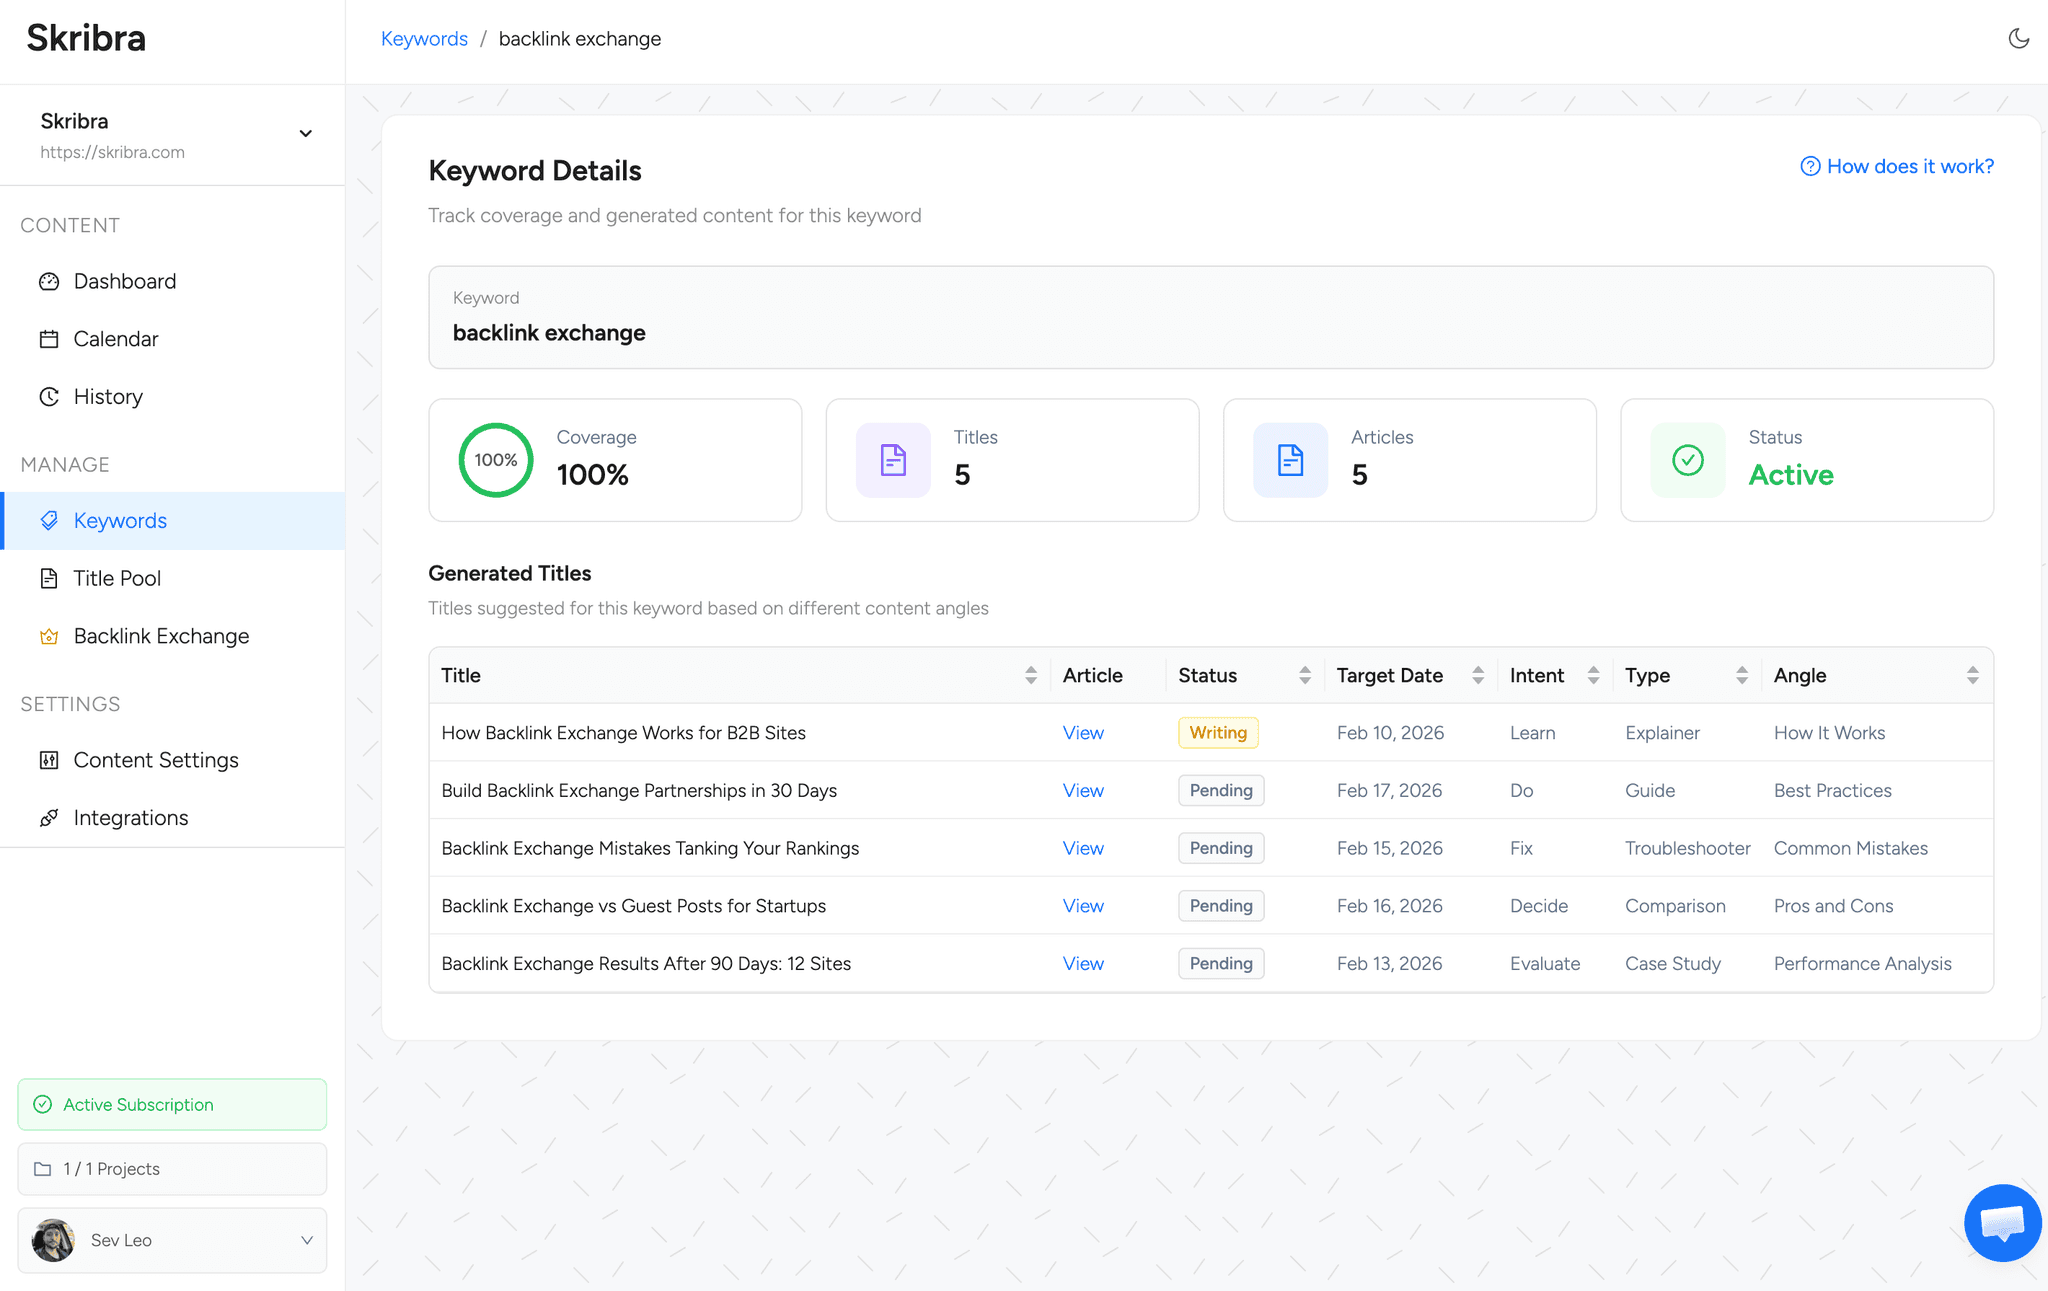Toggle dark mode with the moon icon
2048x1291 pixels.
pyautogui.click(x=2018, y=38)
